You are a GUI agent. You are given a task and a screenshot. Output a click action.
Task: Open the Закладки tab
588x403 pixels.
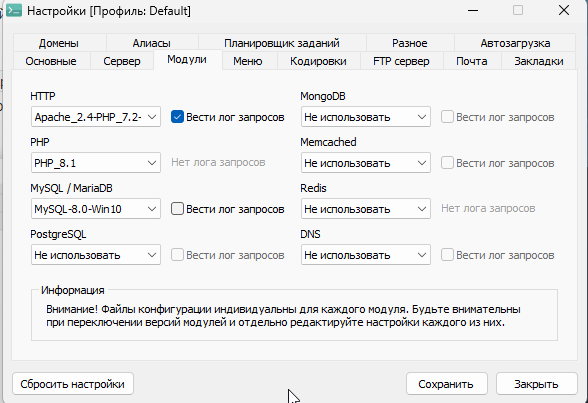(538, 61)
